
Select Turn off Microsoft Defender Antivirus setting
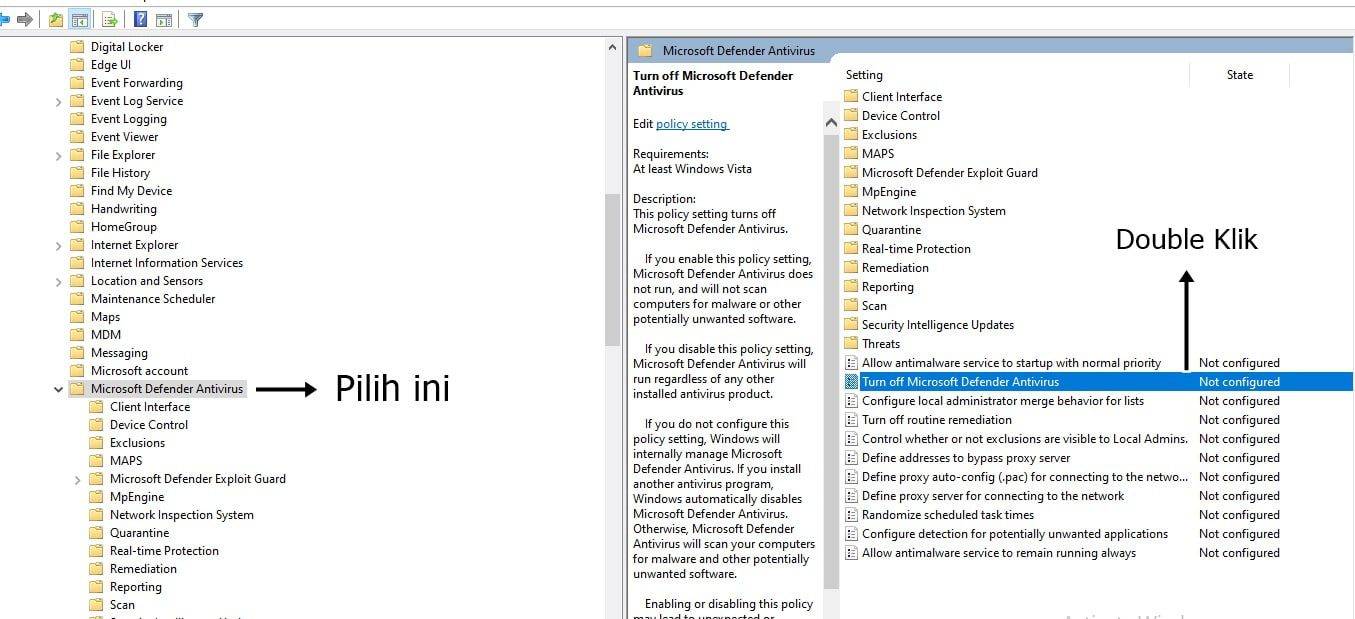point(960,382)
